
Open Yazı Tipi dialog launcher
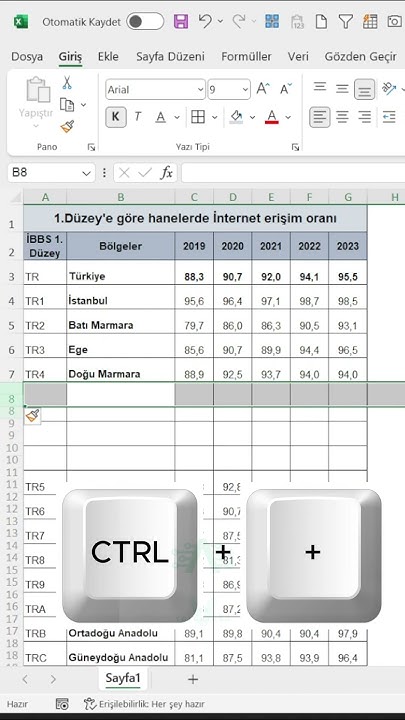295,147
